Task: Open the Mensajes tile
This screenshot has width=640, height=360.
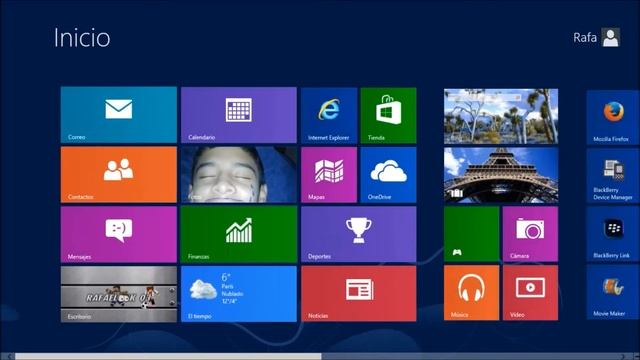Action: [x=119, y=234]
